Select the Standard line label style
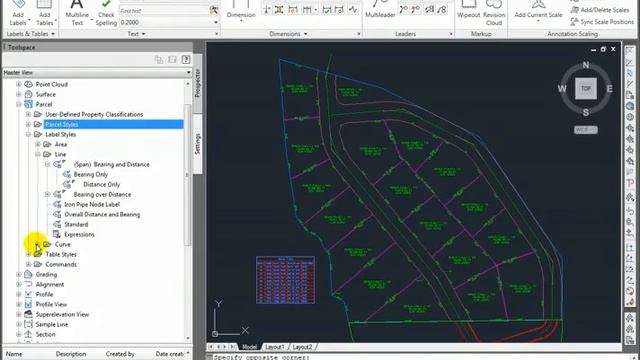This screenshot has width=640, height=360. pos(76,224)
